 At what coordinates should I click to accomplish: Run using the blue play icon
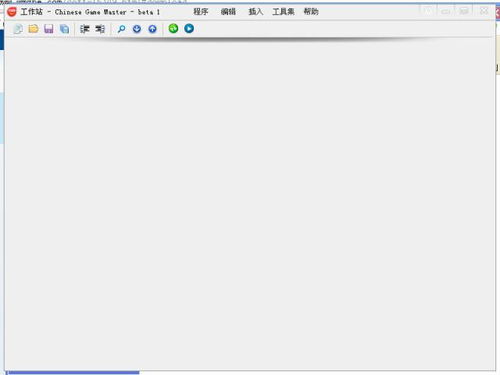[189, 28]
